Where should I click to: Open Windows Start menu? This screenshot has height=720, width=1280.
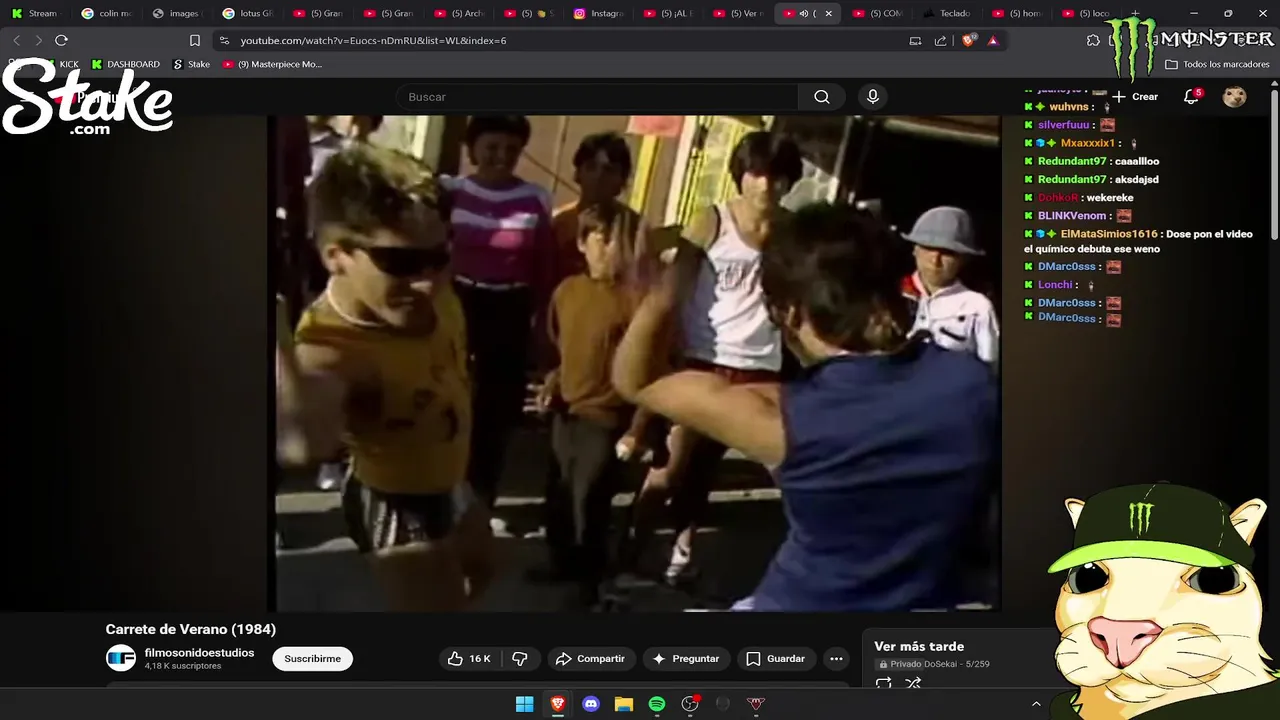tap(524, 704)
